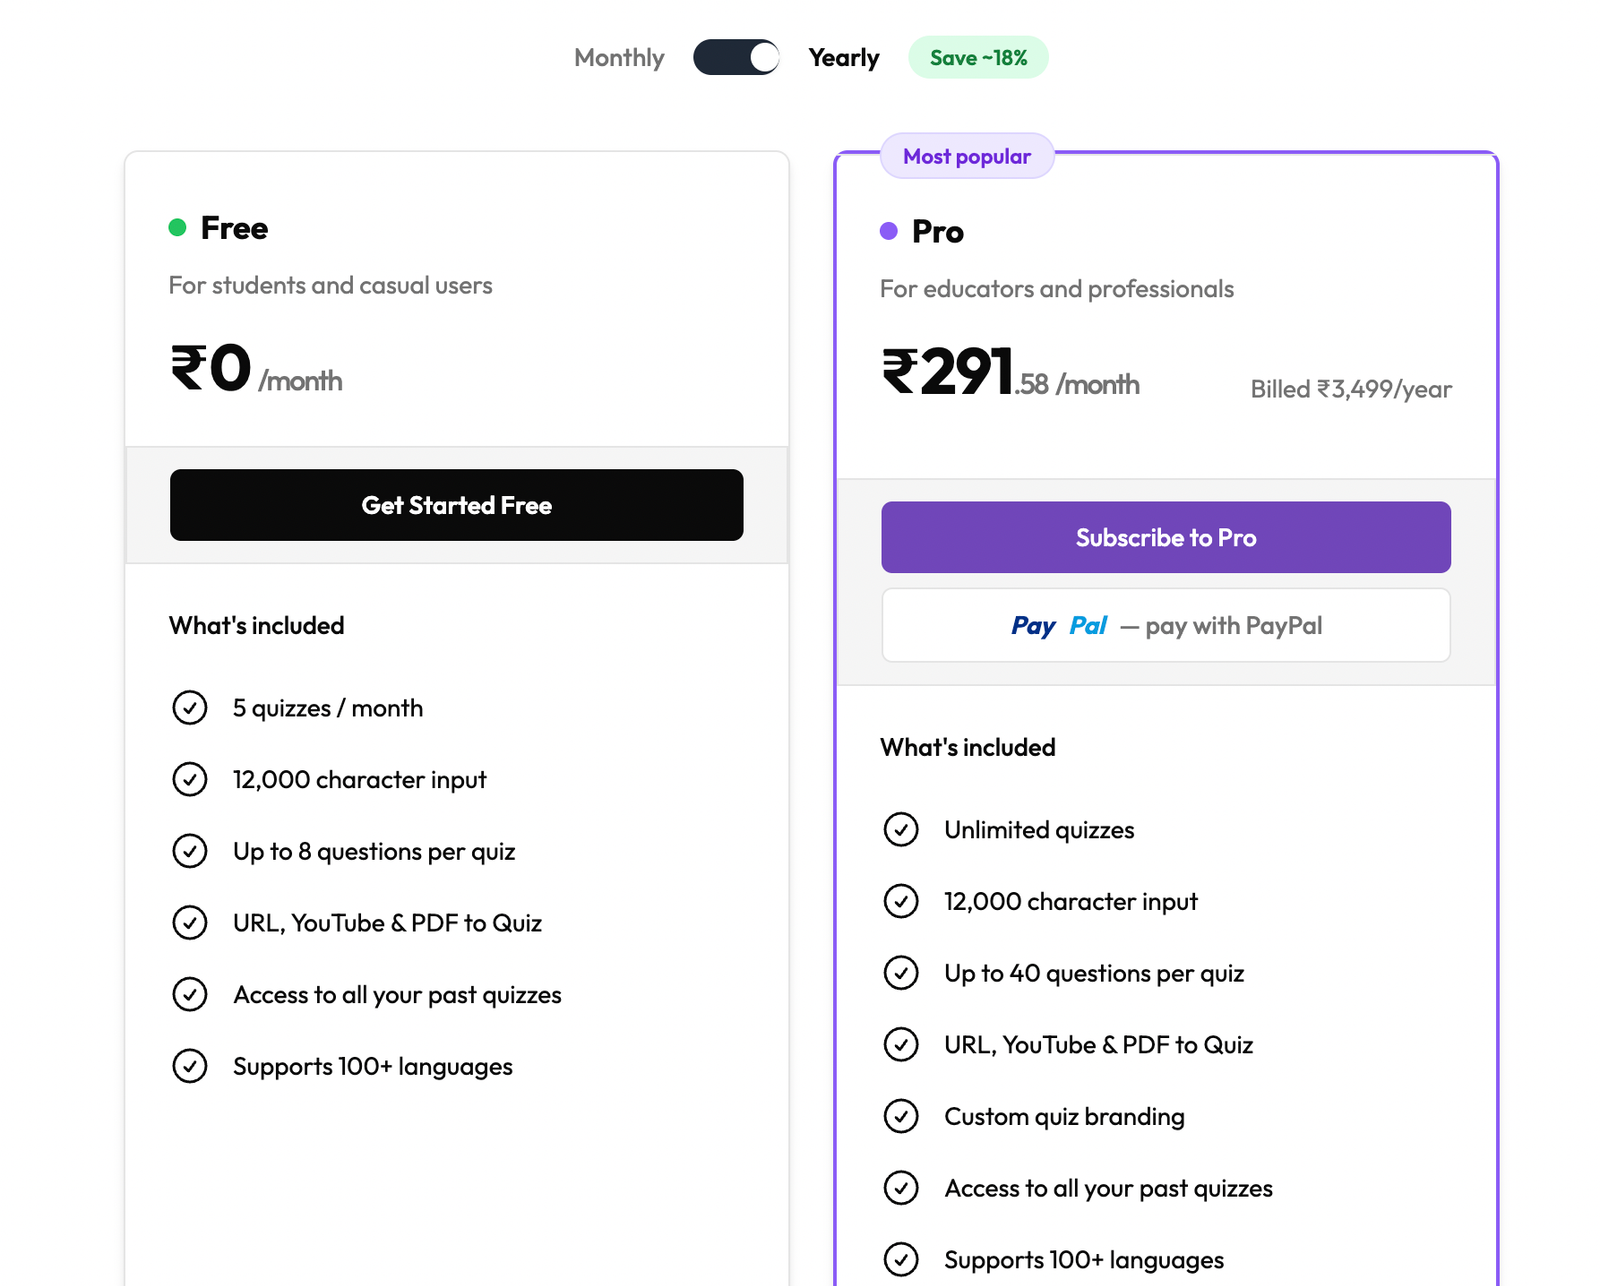Click the Save ~18% badge
The image size is (1600, 1286).
pos(978,58)
